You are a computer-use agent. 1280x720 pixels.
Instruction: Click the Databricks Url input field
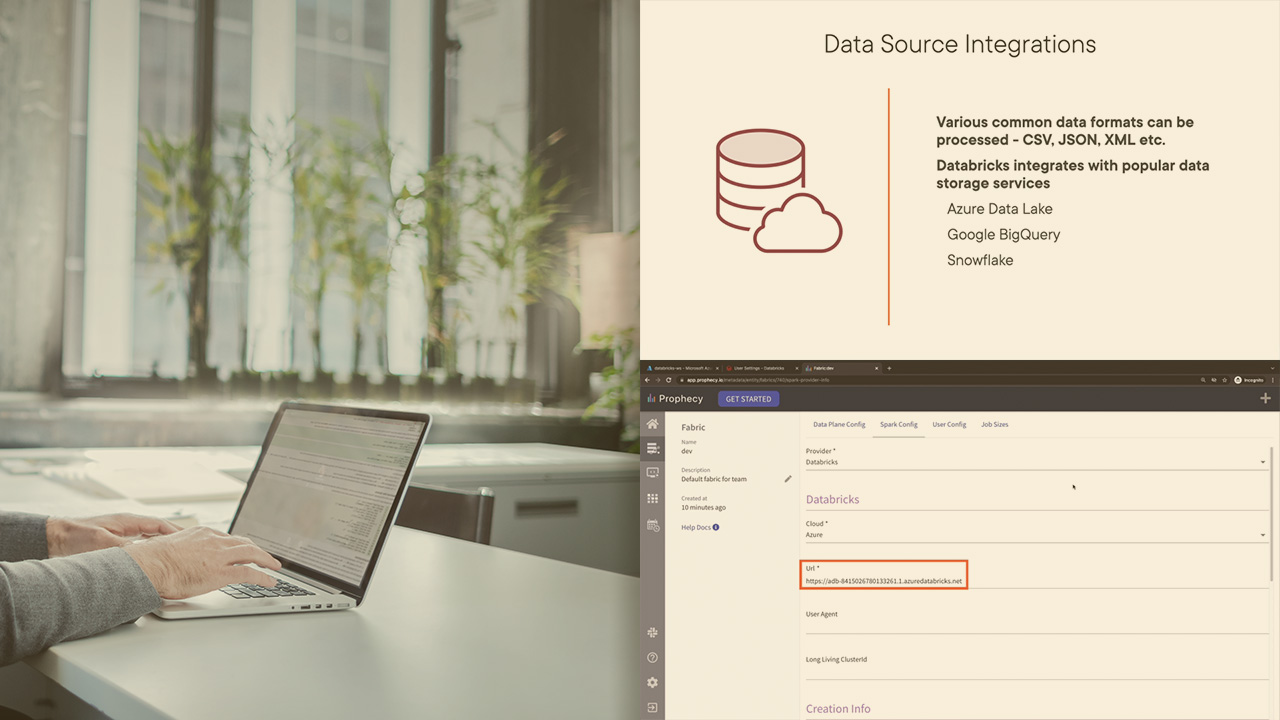pos(884,581)
